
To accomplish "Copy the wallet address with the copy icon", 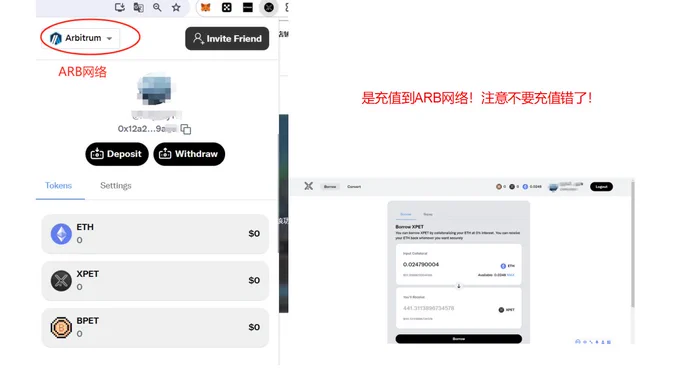I will click(186, 129).
